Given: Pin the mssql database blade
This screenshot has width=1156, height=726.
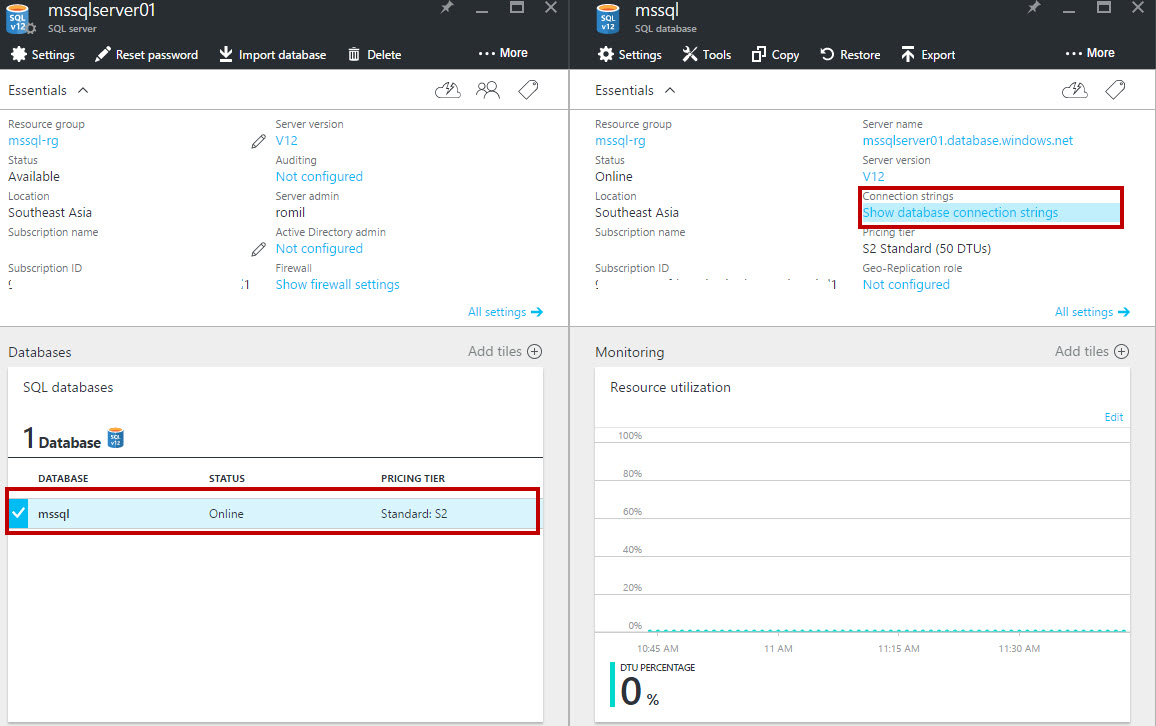Looking at the screenshot, I should [1034, 7].
